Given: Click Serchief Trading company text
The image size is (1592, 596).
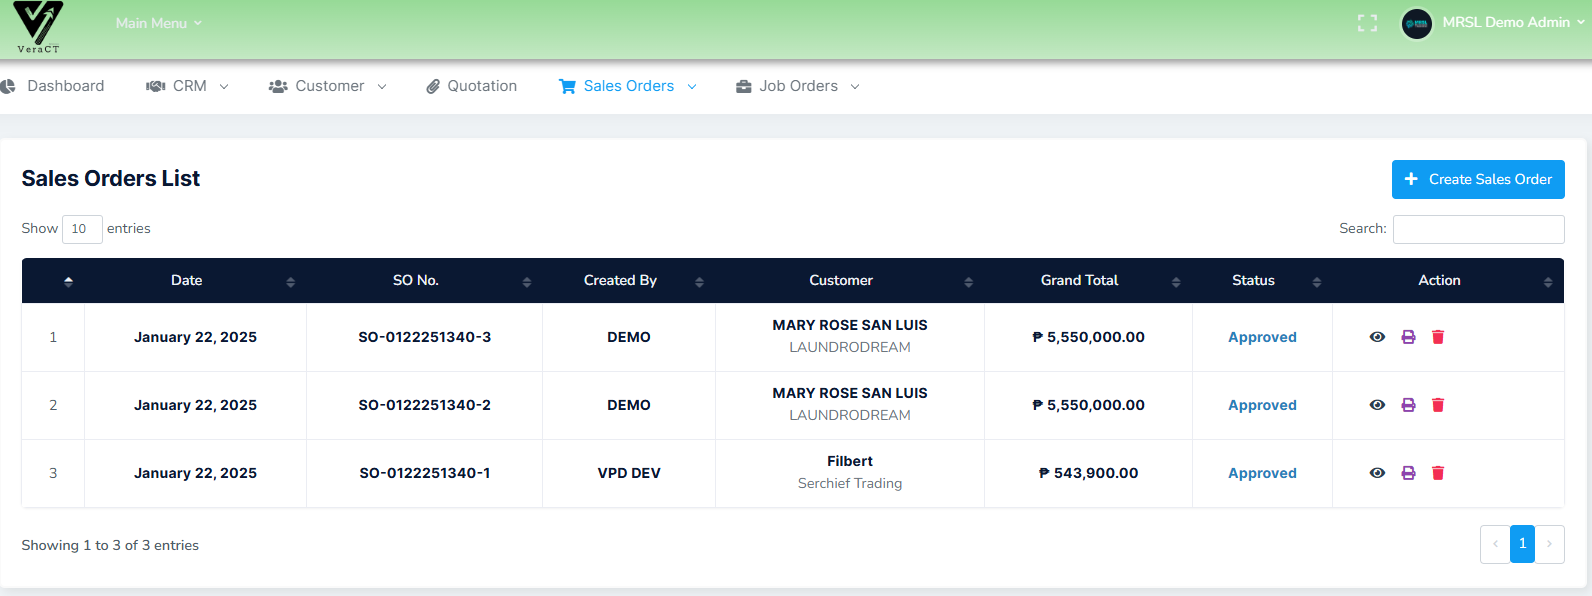Looking at the screenshot, I should [x=850, y=483].
